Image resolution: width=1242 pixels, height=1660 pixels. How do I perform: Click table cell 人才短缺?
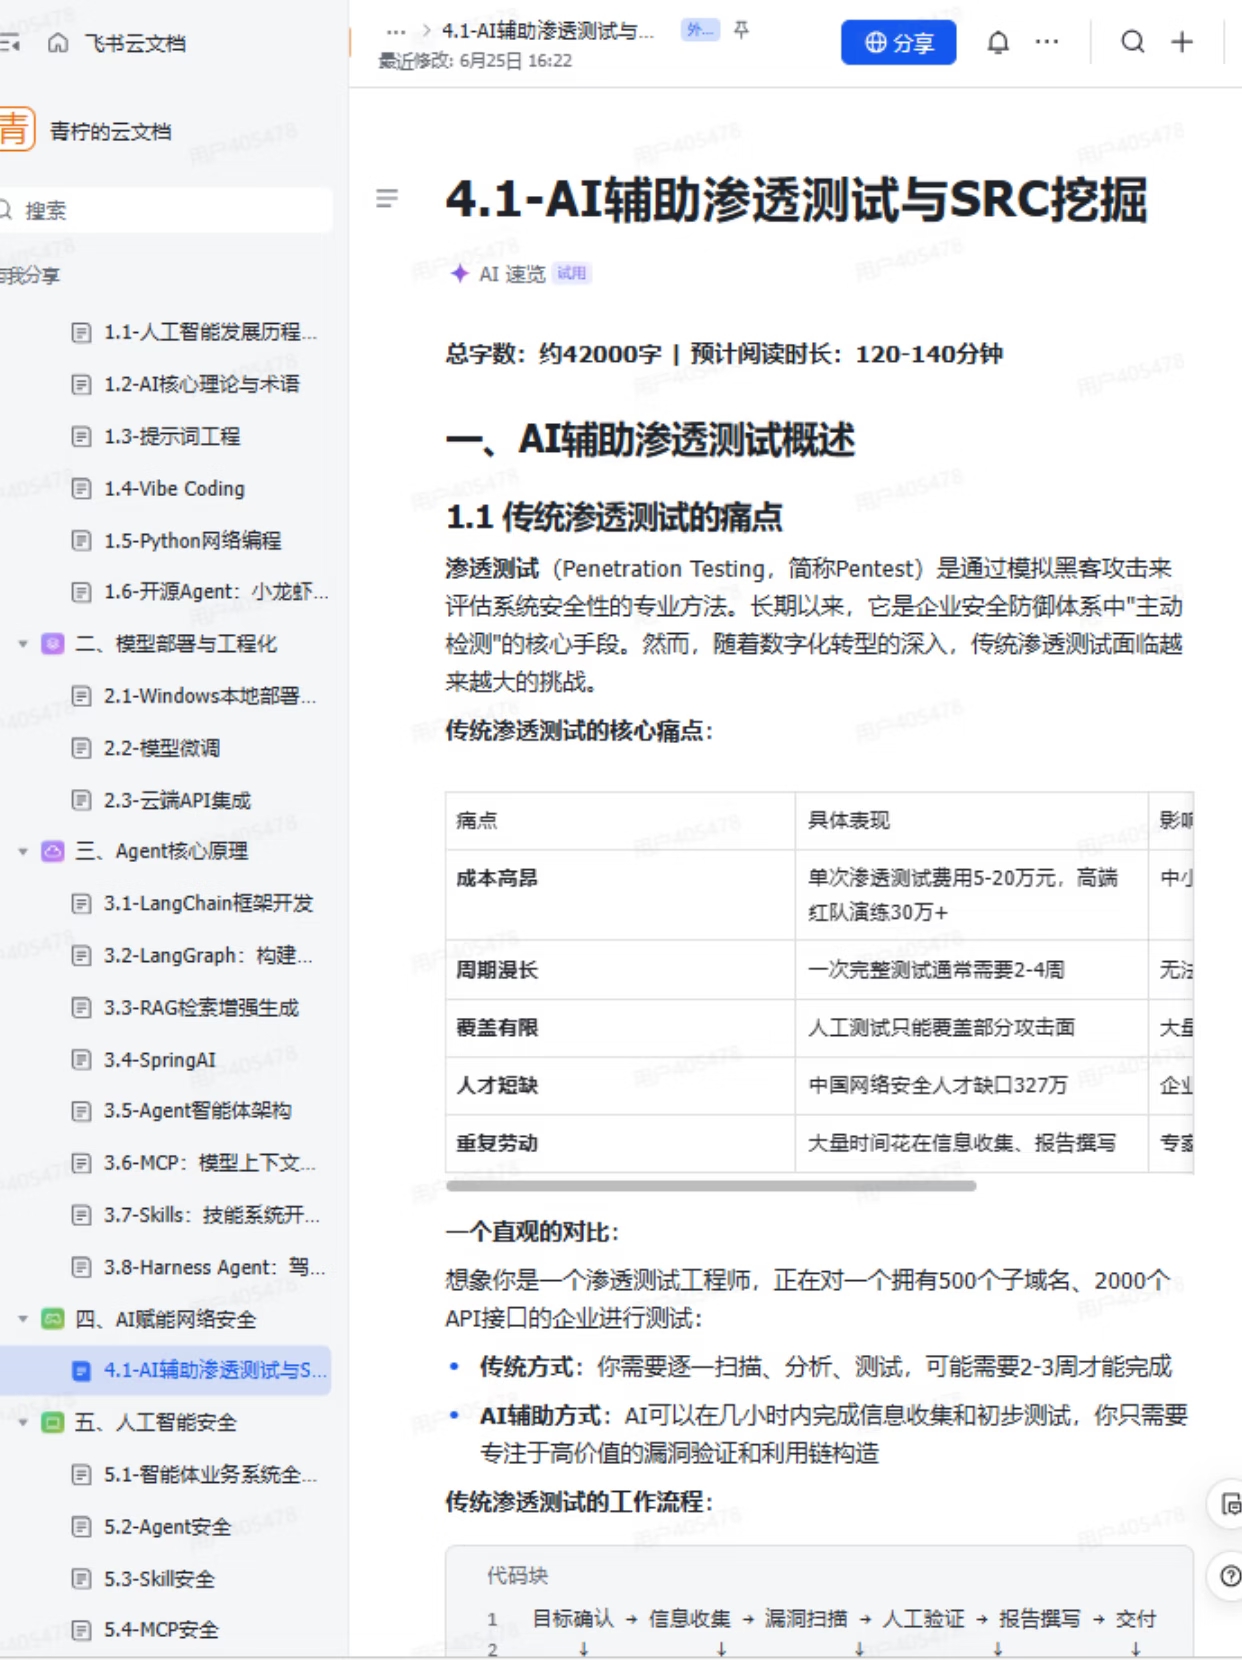(x=620, y=1086)
